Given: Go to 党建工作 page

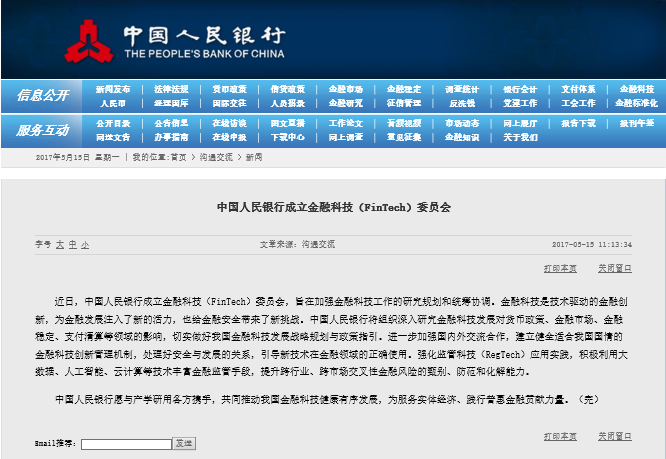Looking at the screenshot, I should click(520, 103).
